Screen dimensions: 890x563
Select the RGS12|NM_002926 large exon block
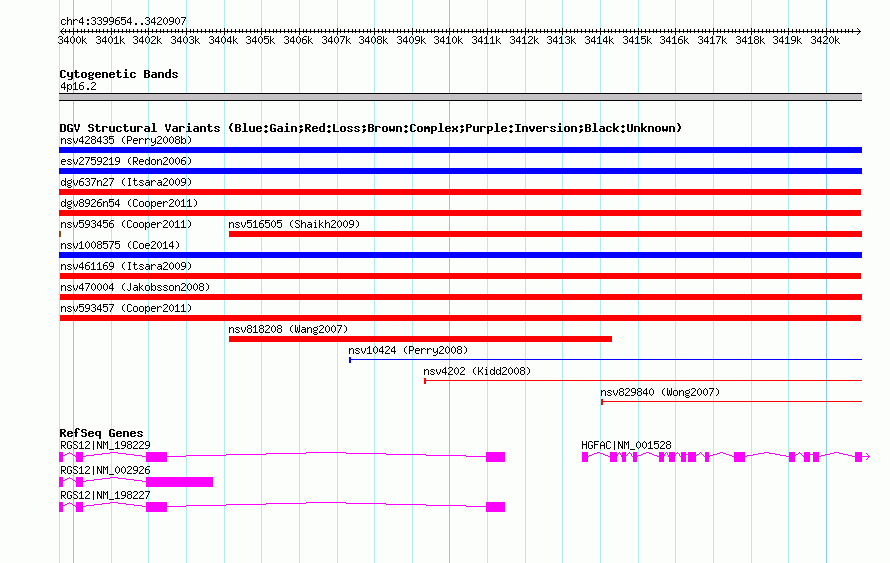[179, 482]
